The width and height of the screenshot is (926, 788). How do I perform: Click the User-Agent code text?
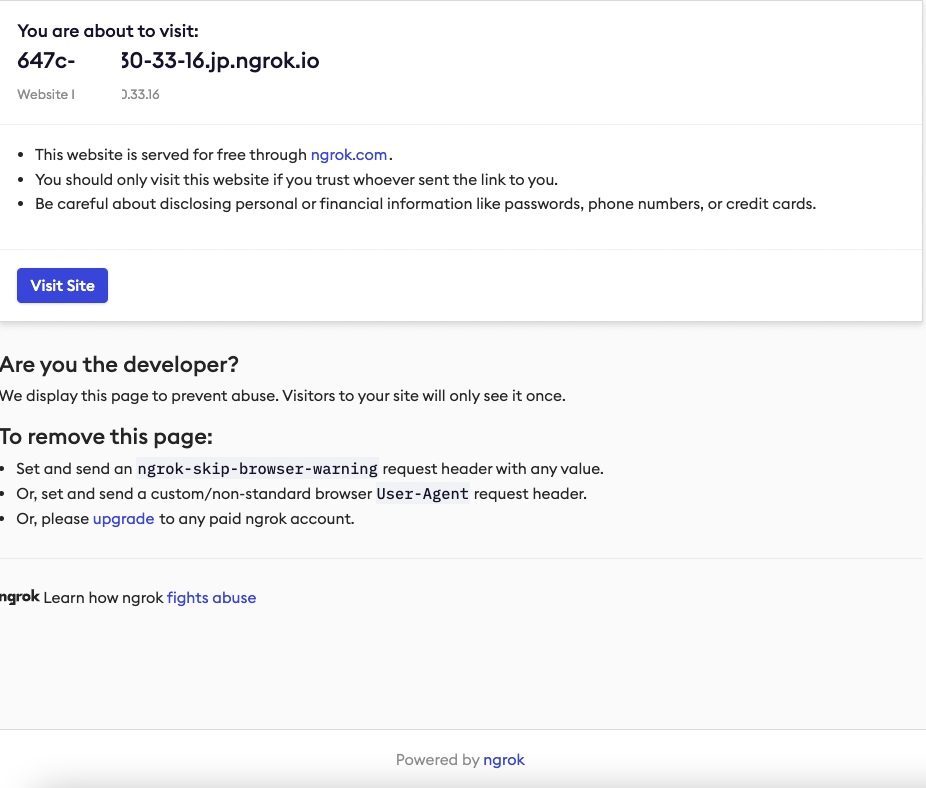(x=423, y=494)
